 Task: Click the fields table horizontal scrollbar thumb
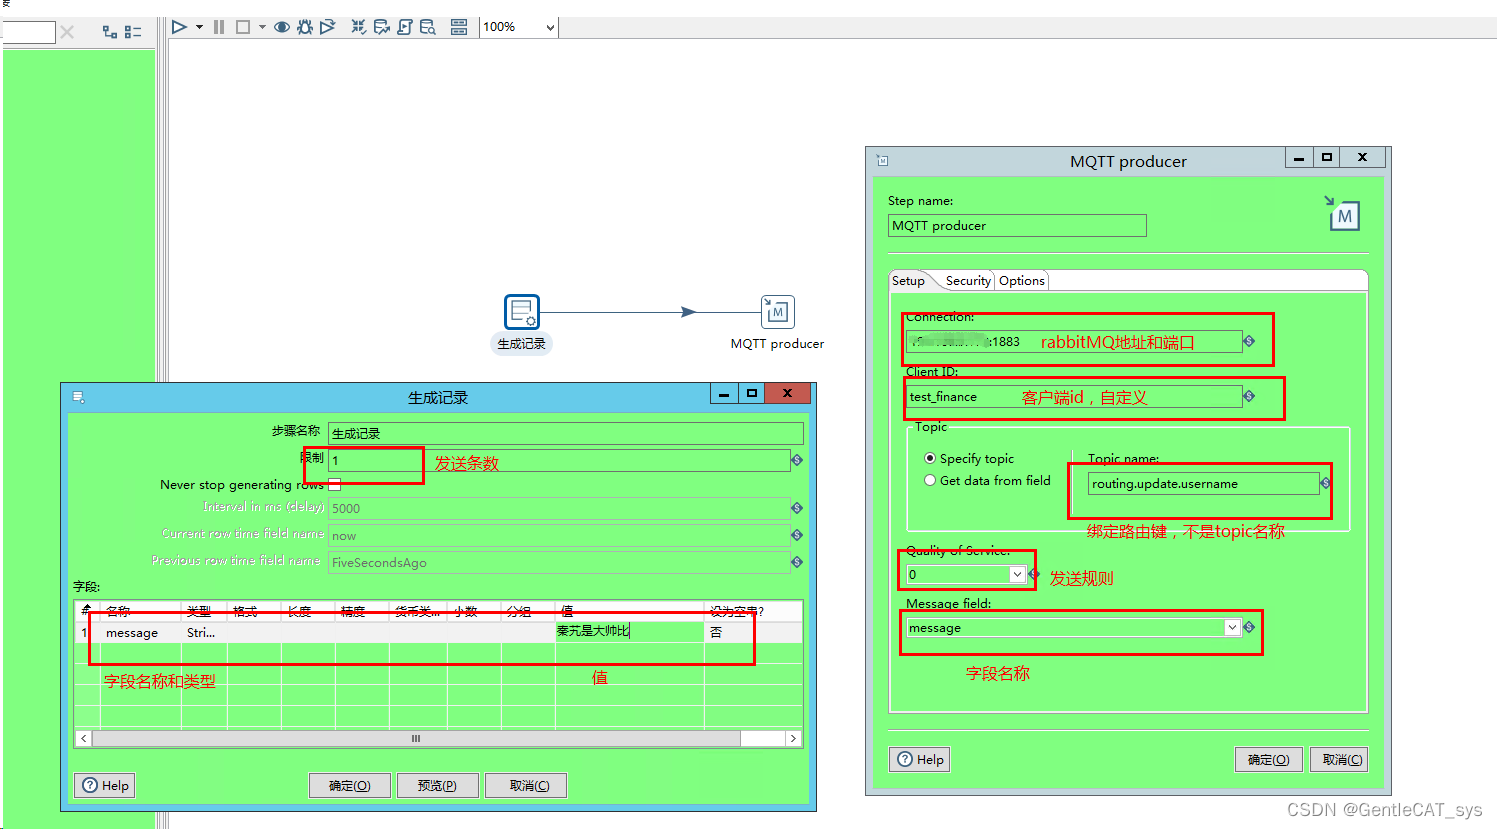point(416,738)
